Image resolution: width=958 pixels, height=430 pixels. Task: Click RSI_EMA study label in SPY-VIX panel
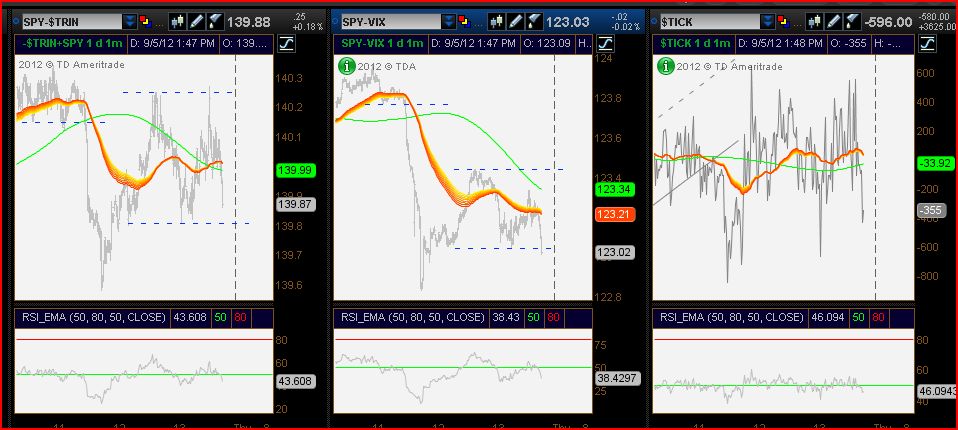[412, 318]
